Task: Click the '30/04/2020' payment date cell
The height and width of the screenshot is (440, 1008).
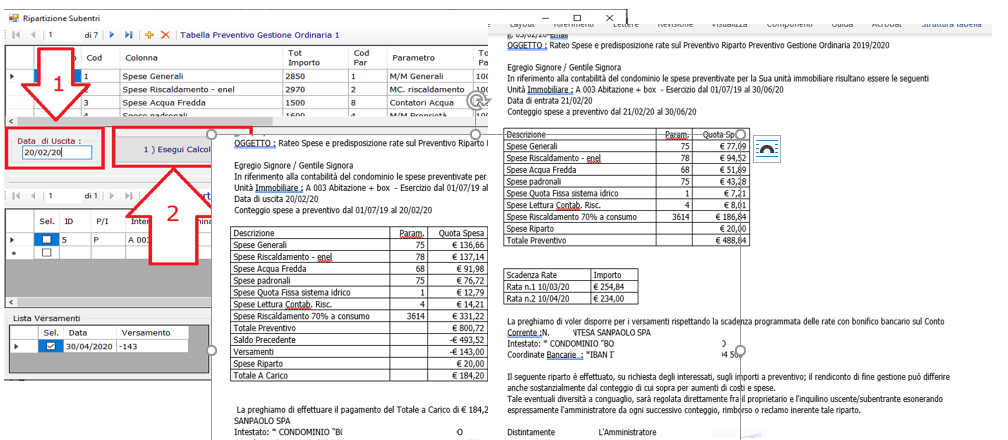Action: point(91,346)
